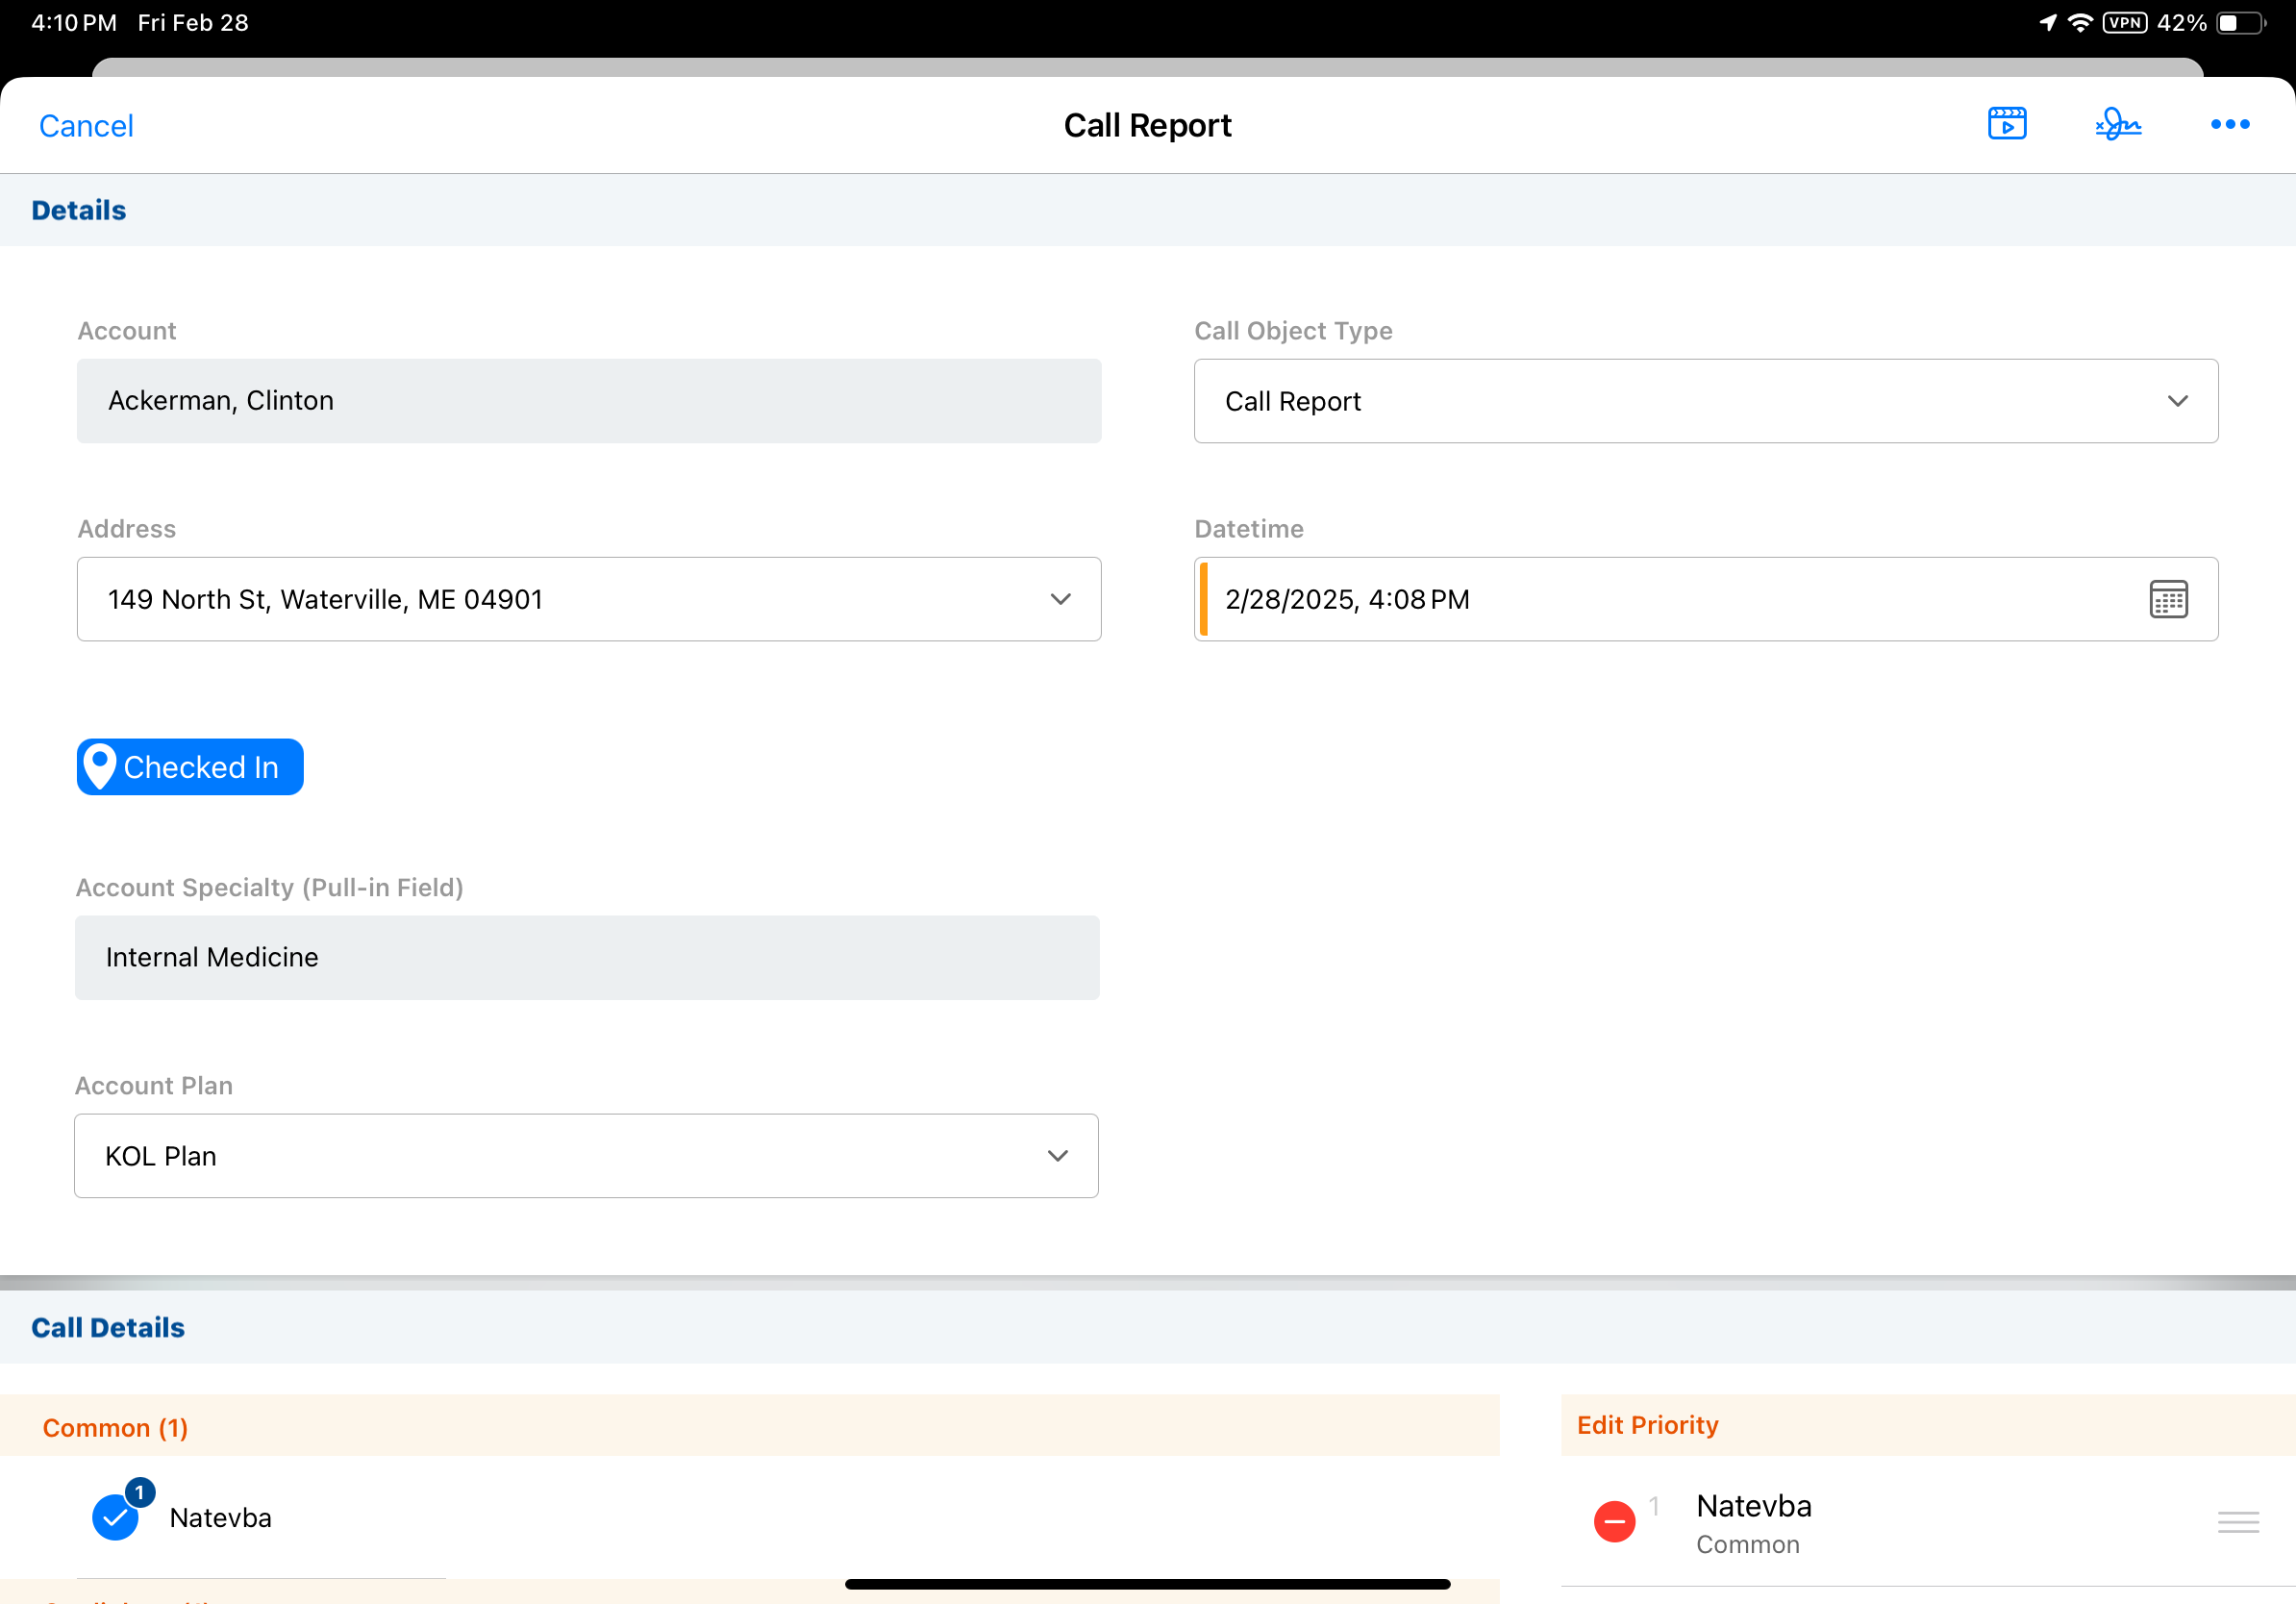
Task: Select the Call Details section header
Action: 108,1327
